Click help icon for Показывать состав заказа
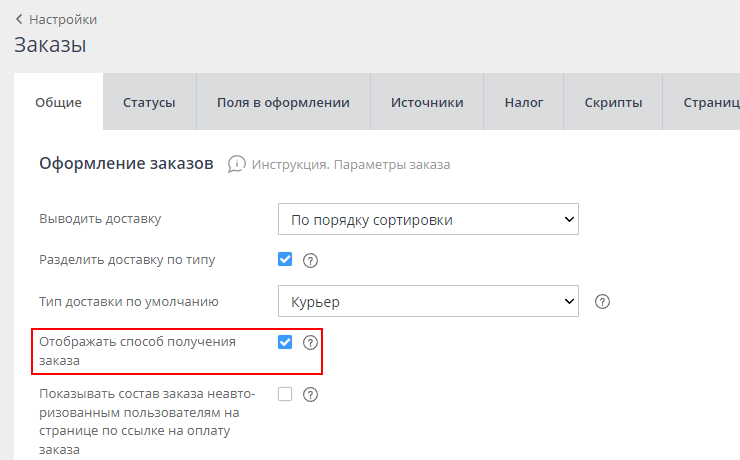The height and width of the screenshot is (460, 740). [310, 394]
